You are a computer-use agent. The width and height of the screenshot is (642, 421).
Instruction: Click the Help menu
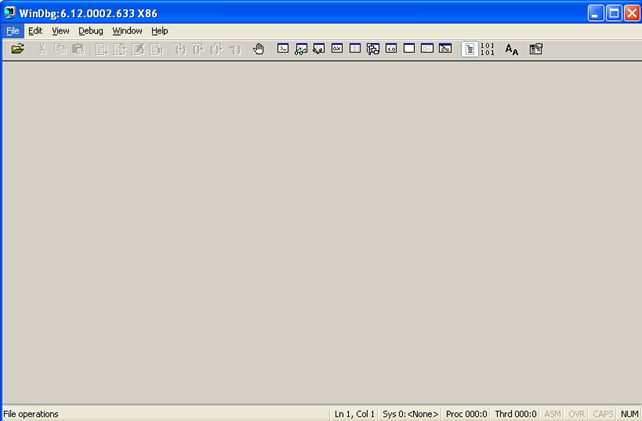click(x=160, y=31)
